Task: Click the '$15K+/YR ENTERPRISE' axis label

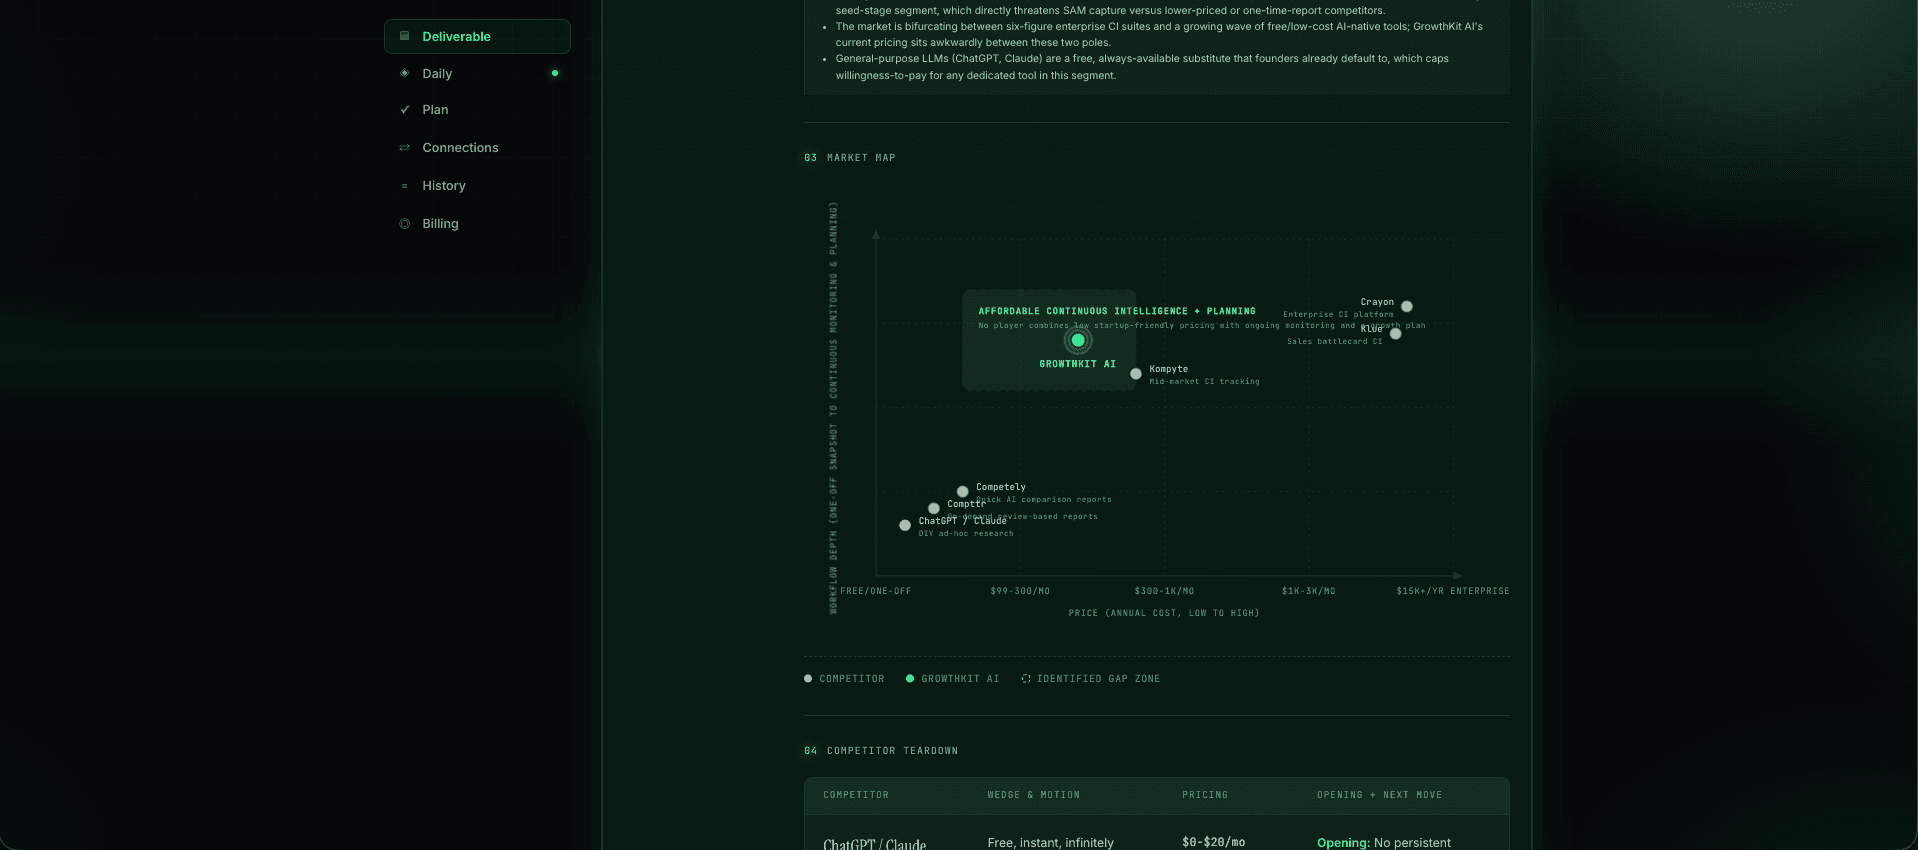Action: tap(1453, 591)
